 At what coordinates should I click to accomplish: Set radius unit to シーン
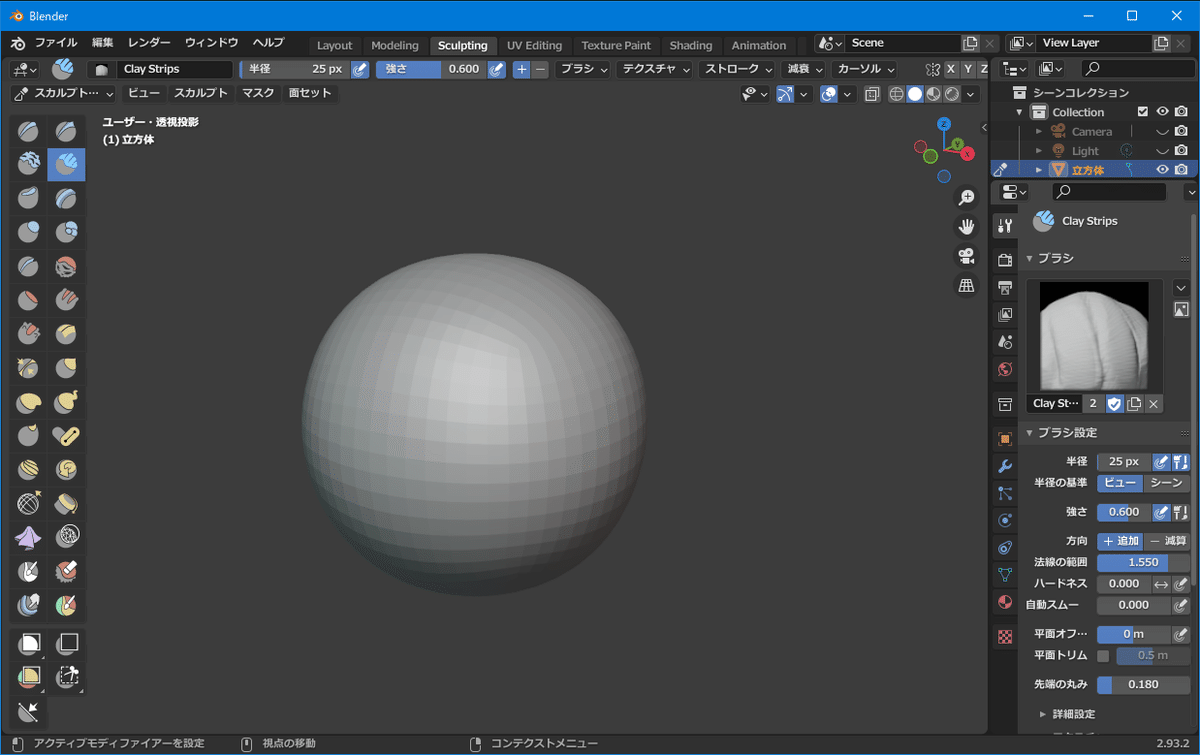[x=1167, y=483]
